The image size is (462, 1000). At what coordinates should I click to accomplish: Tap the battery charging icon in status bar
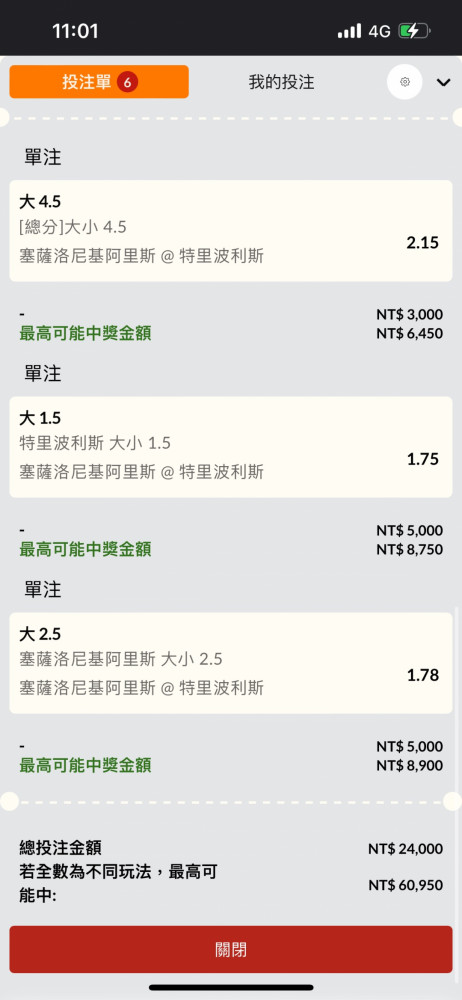coord(414,31)
